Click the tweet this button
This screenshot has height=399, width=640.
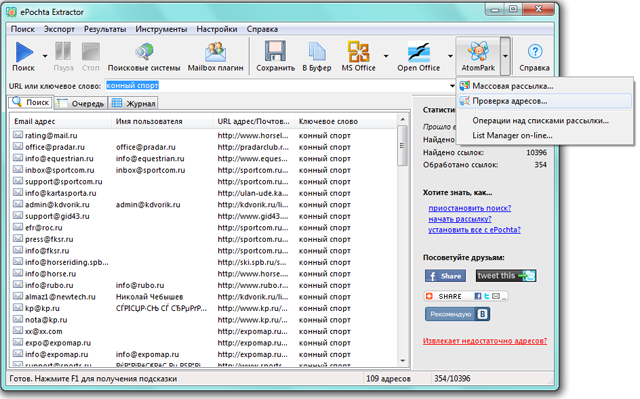506,276
